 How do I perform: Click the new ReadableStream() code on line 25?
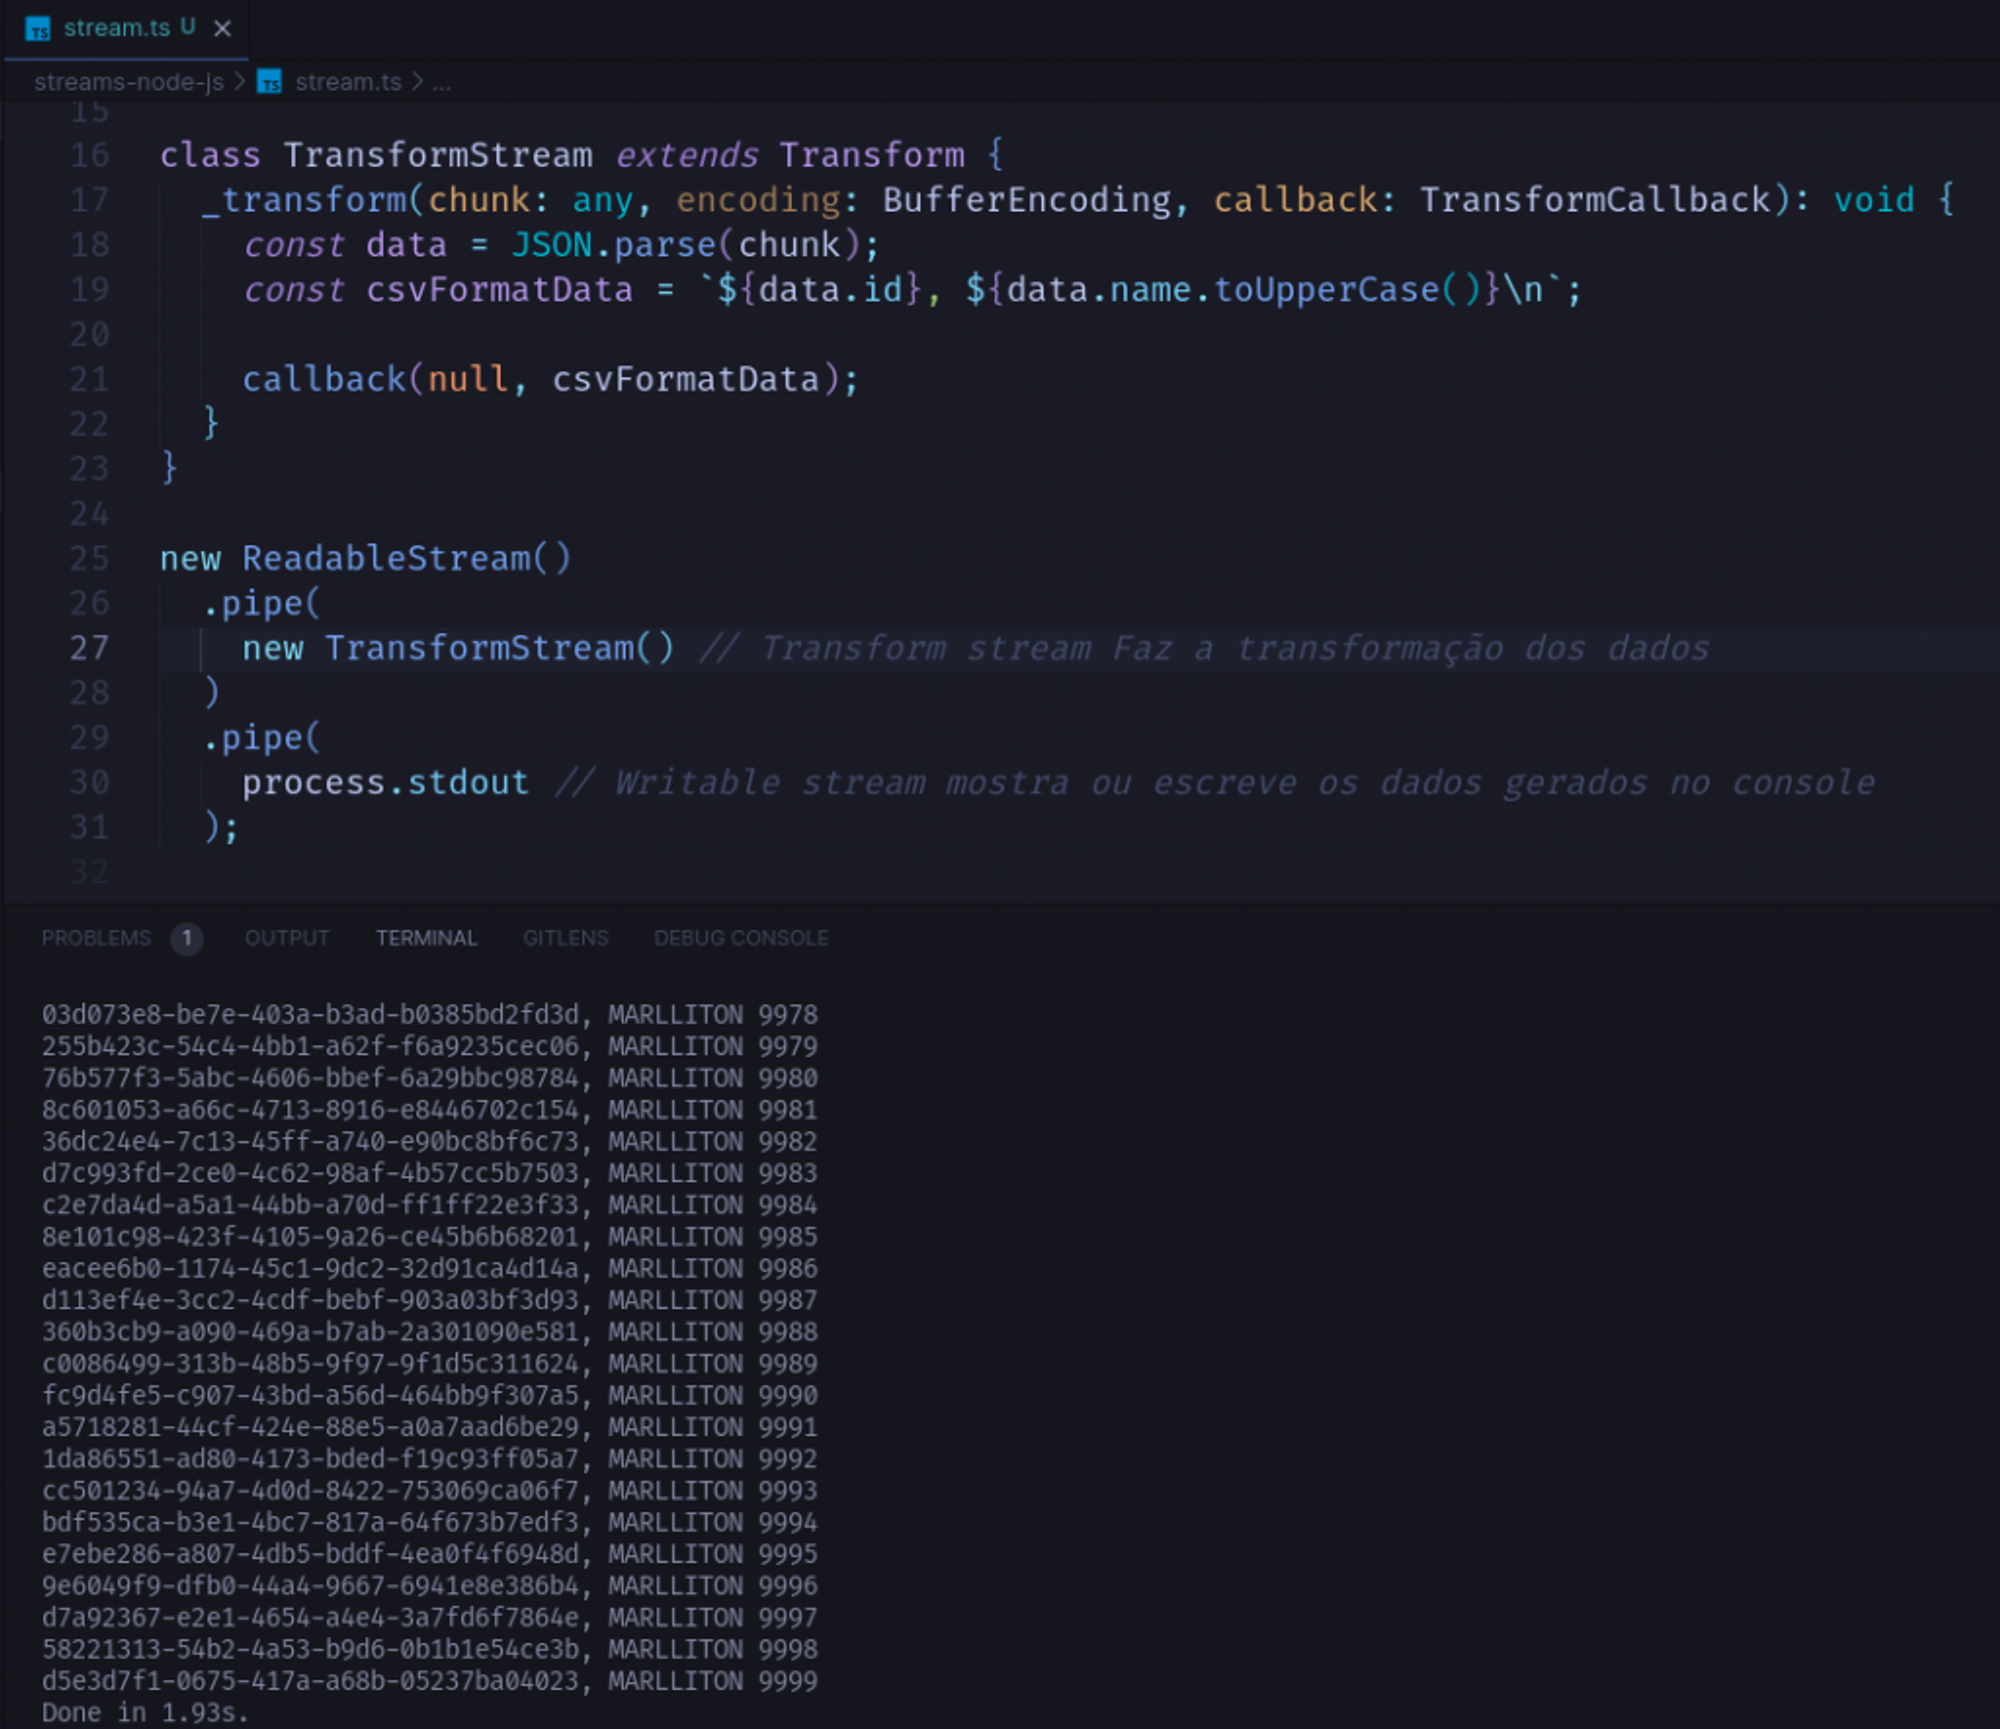click(x=365, y=558)
